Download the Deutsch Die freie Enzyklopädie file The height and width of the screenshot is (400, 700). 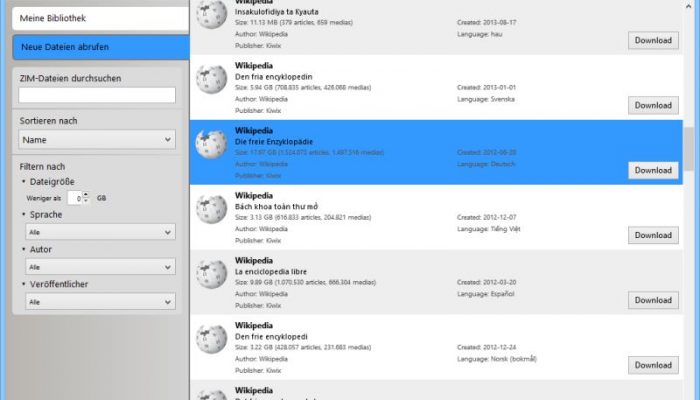(653, 170)
